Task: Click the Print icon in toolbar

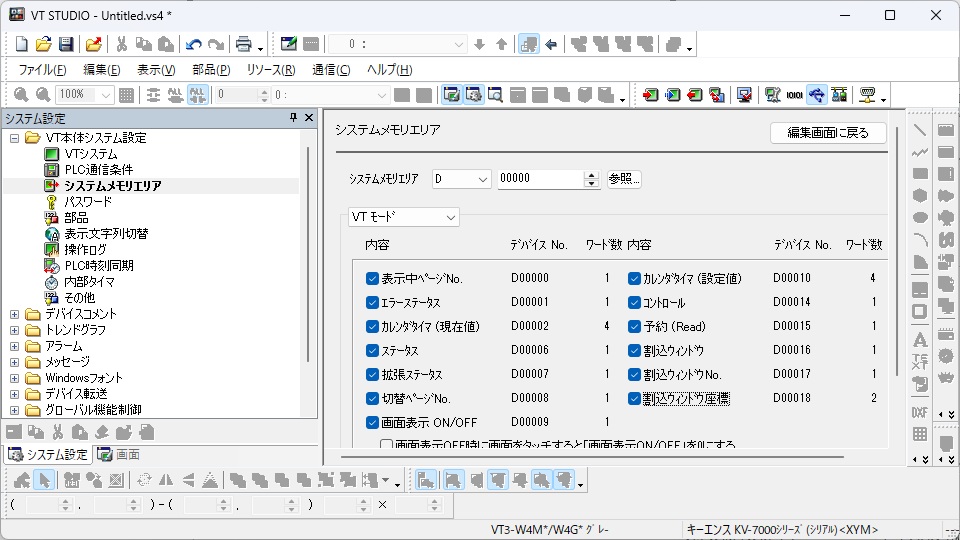Action: pyautogui.click(x=243, y=44)
